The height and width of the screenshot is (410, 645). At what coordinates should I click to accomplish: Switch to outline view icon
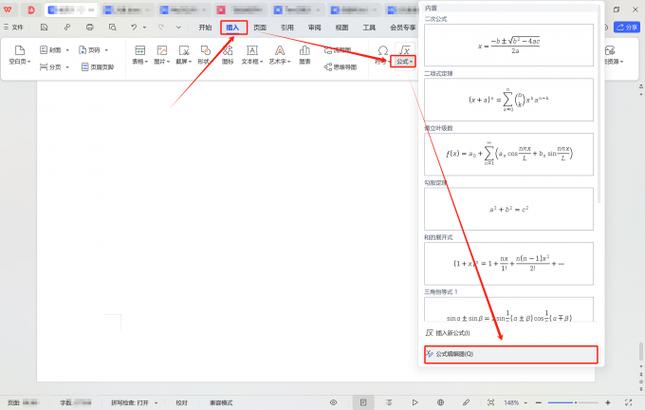(x=389, y=402)
